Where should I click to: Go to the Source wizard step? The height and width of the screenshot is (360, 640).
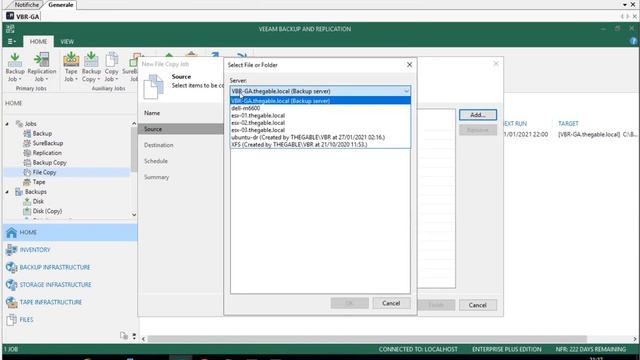pyautogui.click(x=181, y=129)
